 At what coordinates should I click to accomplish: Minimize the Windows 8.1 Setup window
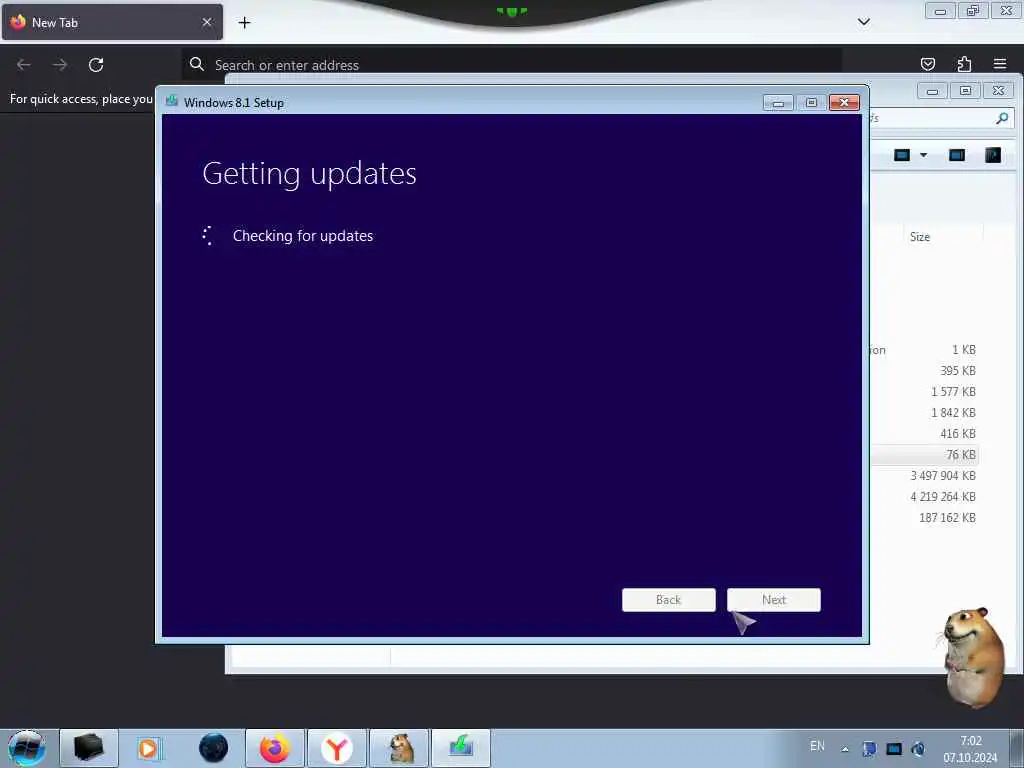778,103
